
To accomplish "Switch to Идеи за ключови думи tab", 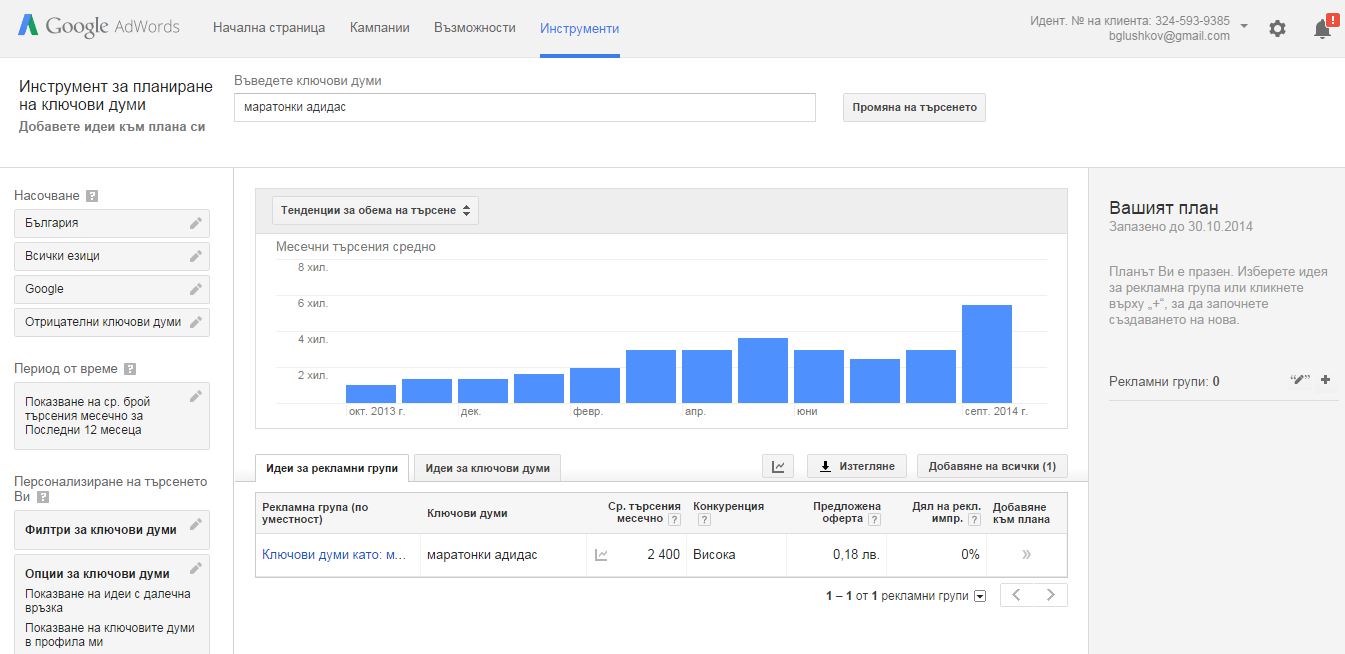I will [488, 468].
